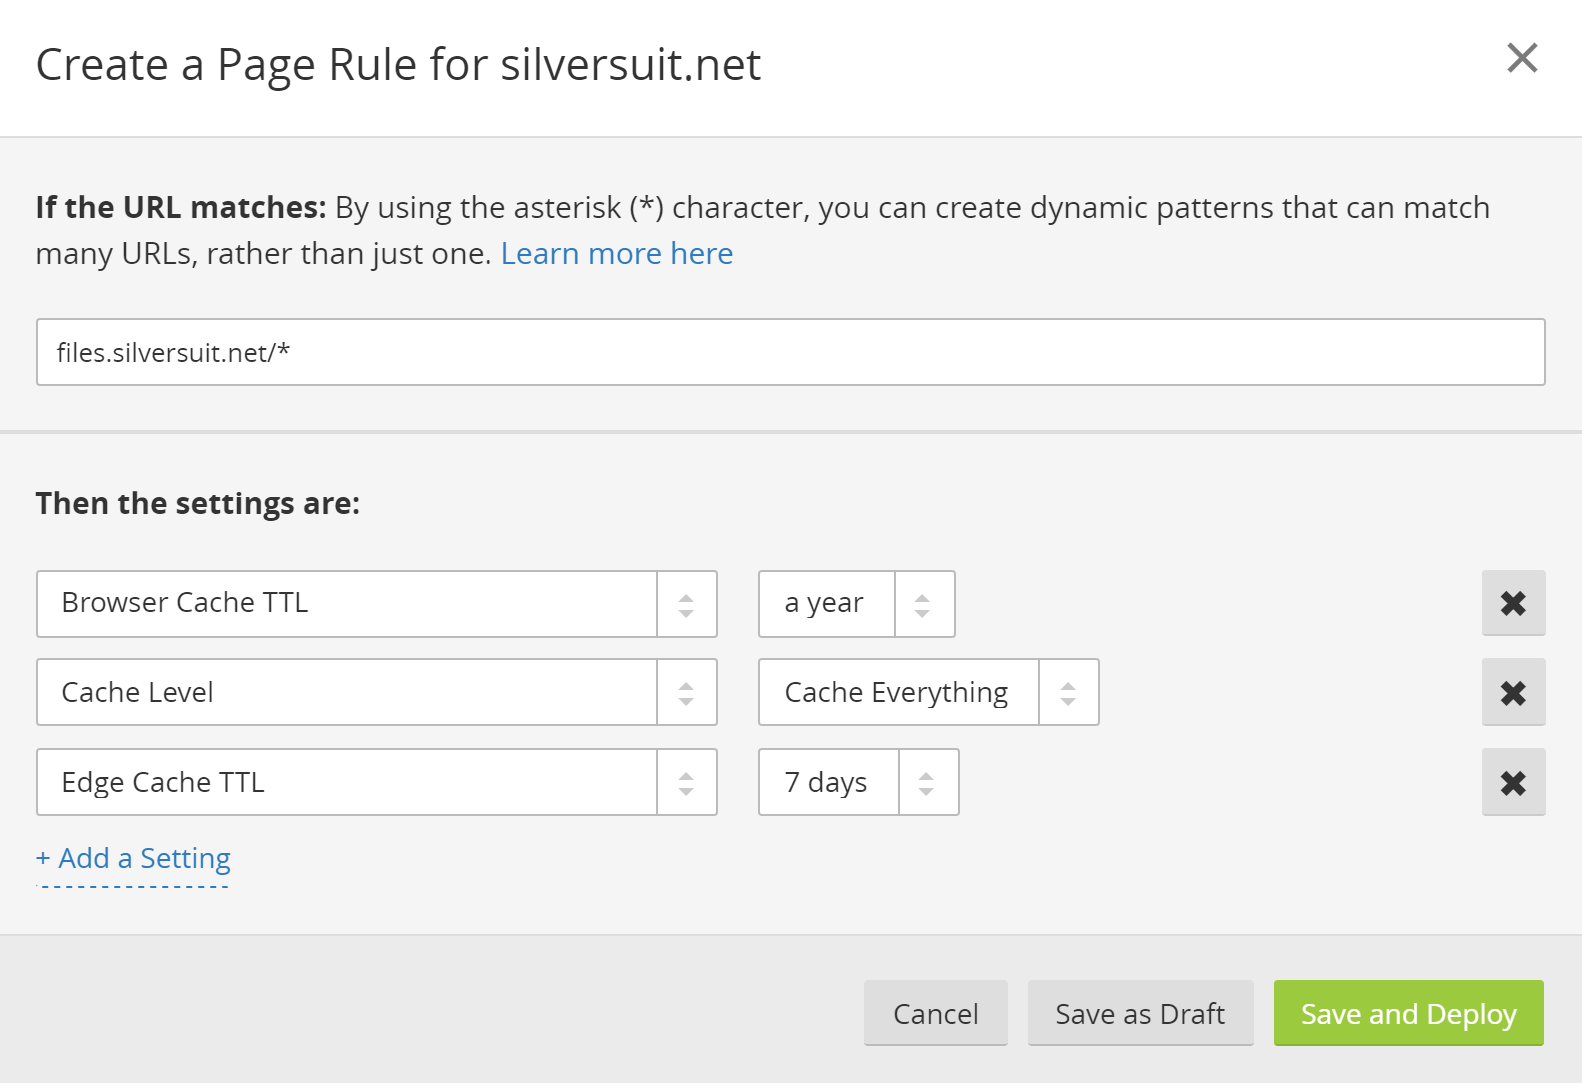Close the Create a Page Rule dialog
Image resolution: width=1582 pixels, height=1083 pixels.
coord(1521,58)
